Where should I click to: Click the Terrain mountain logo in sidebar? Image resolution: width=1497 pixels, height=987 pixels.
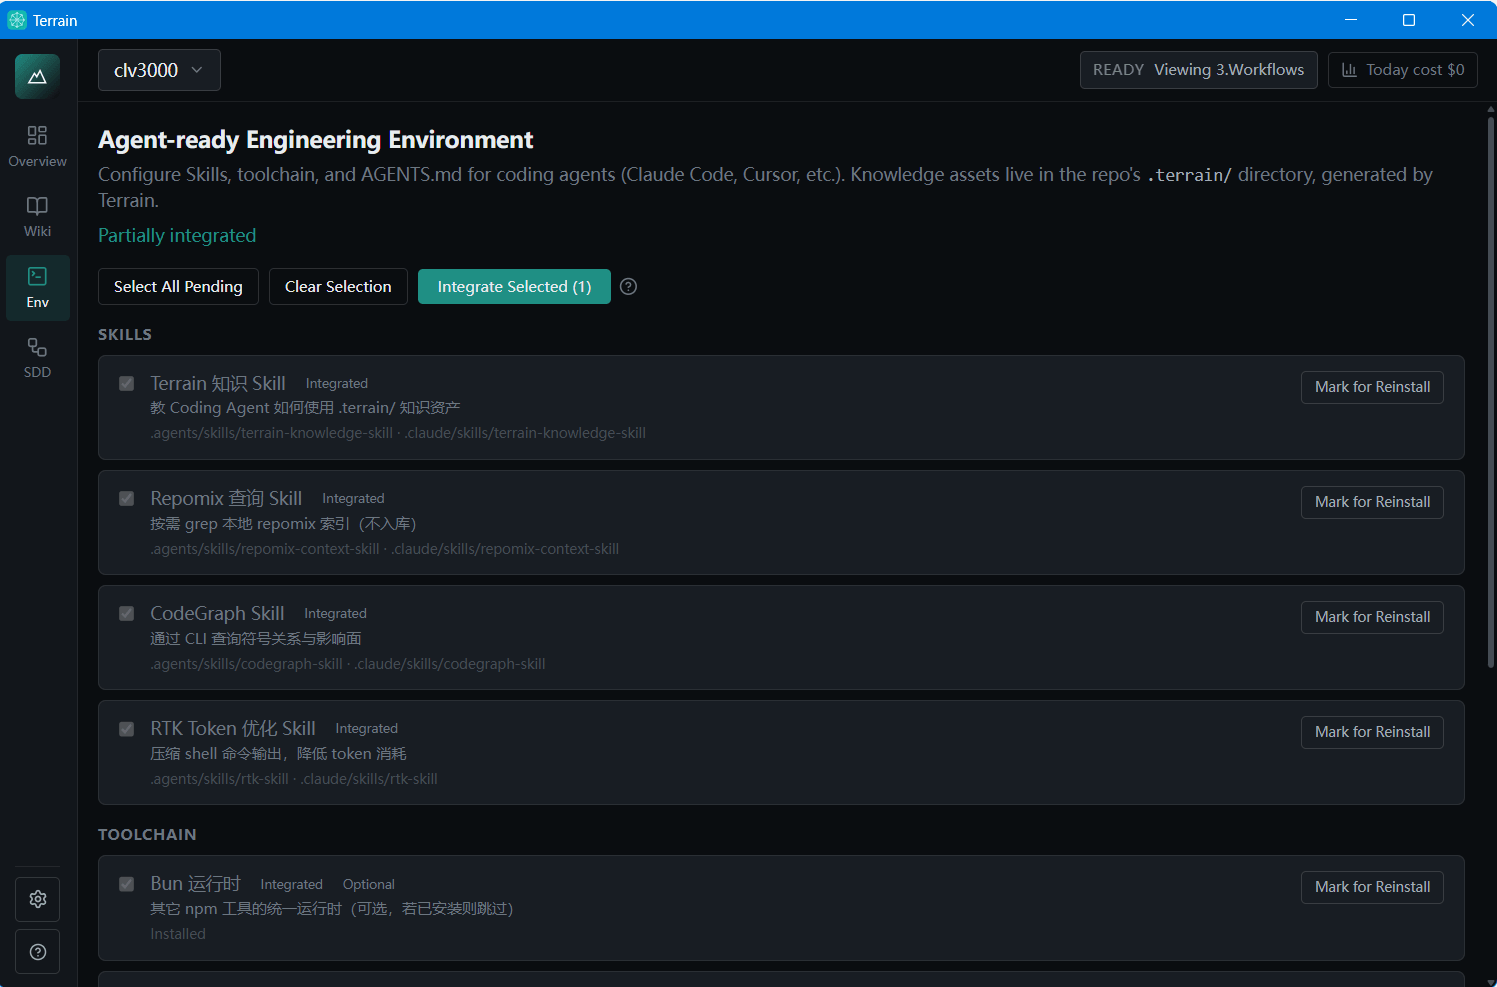tap(37, 77)
